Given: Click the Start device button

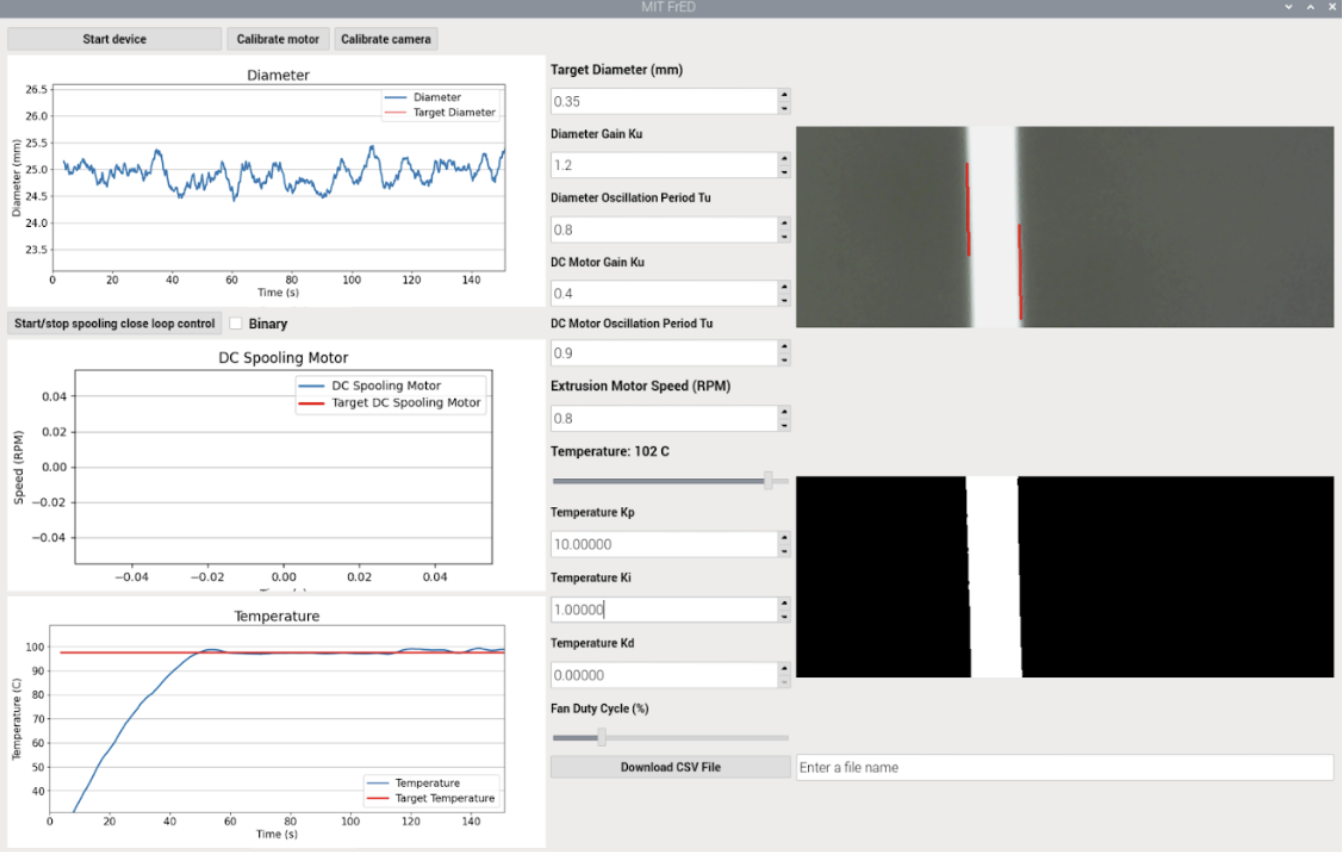Looking at the screenshot, I should pos(113,39).
